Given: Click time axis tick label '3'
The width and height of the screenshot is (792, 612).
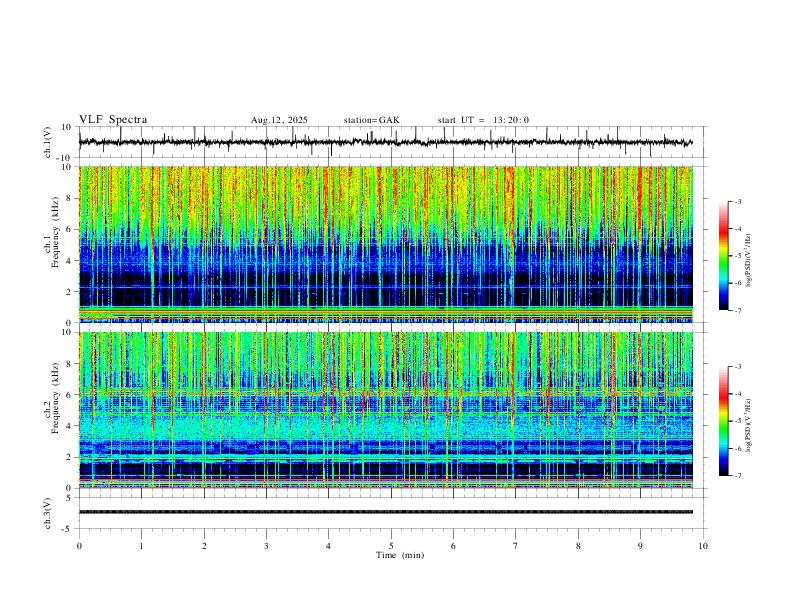Looking at the screenshot, I should click(x=266, y=546).
